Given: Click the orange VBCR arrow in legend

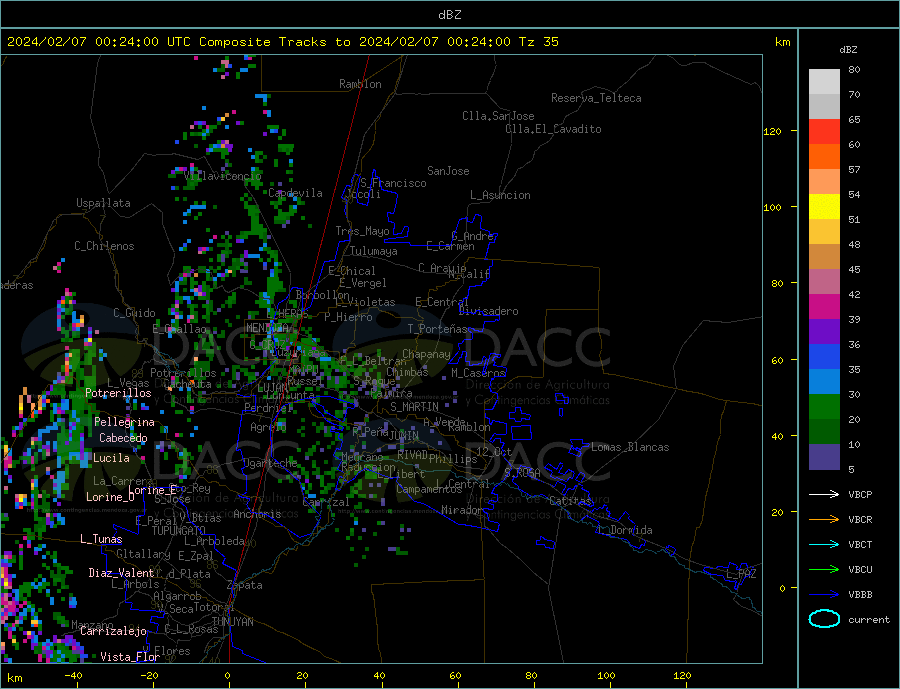Looking at the screenshot, I should point(824,520).
